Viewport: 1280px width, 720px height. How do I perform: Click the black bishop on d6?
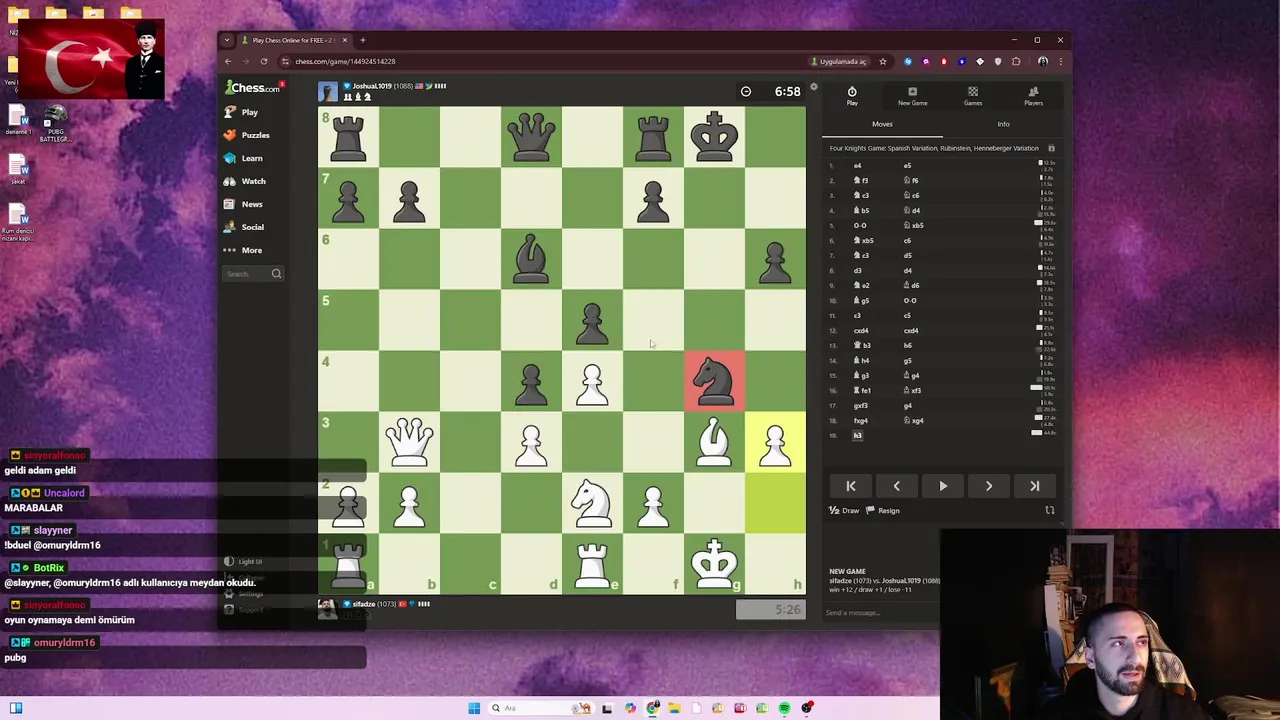click(531, 259)
